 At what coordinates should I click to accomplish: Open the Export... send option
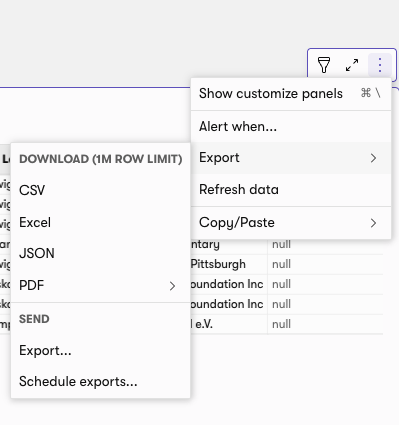tap(101, 350)
